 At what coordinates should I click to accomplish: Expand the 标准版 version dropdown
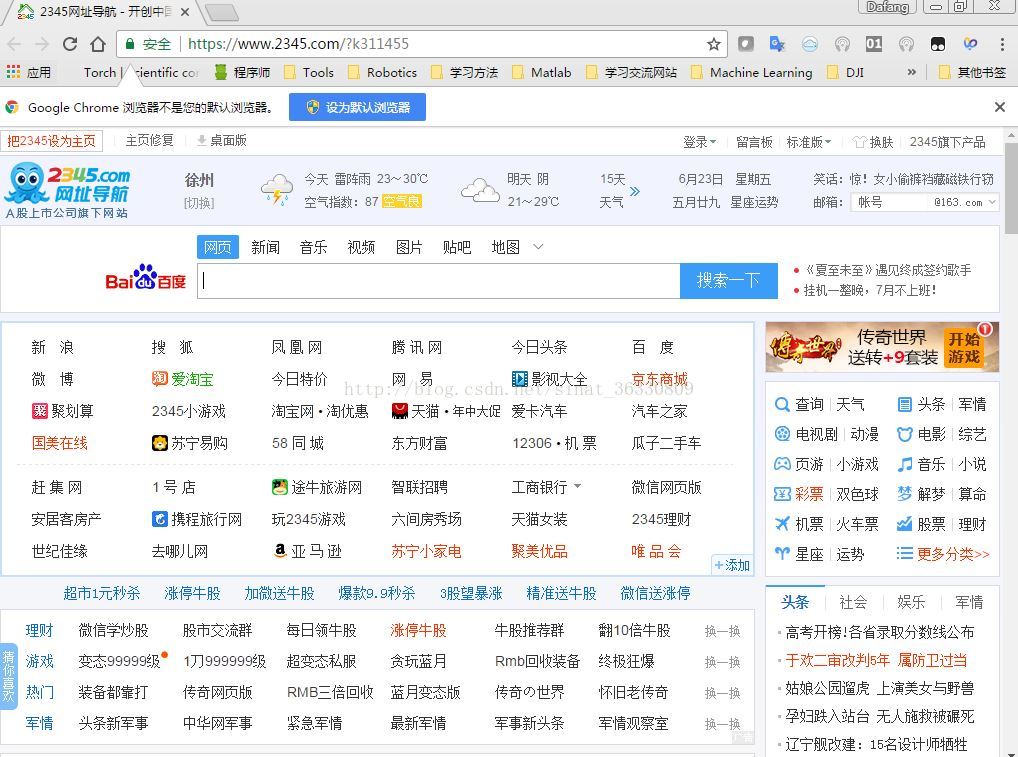point(808,142)
